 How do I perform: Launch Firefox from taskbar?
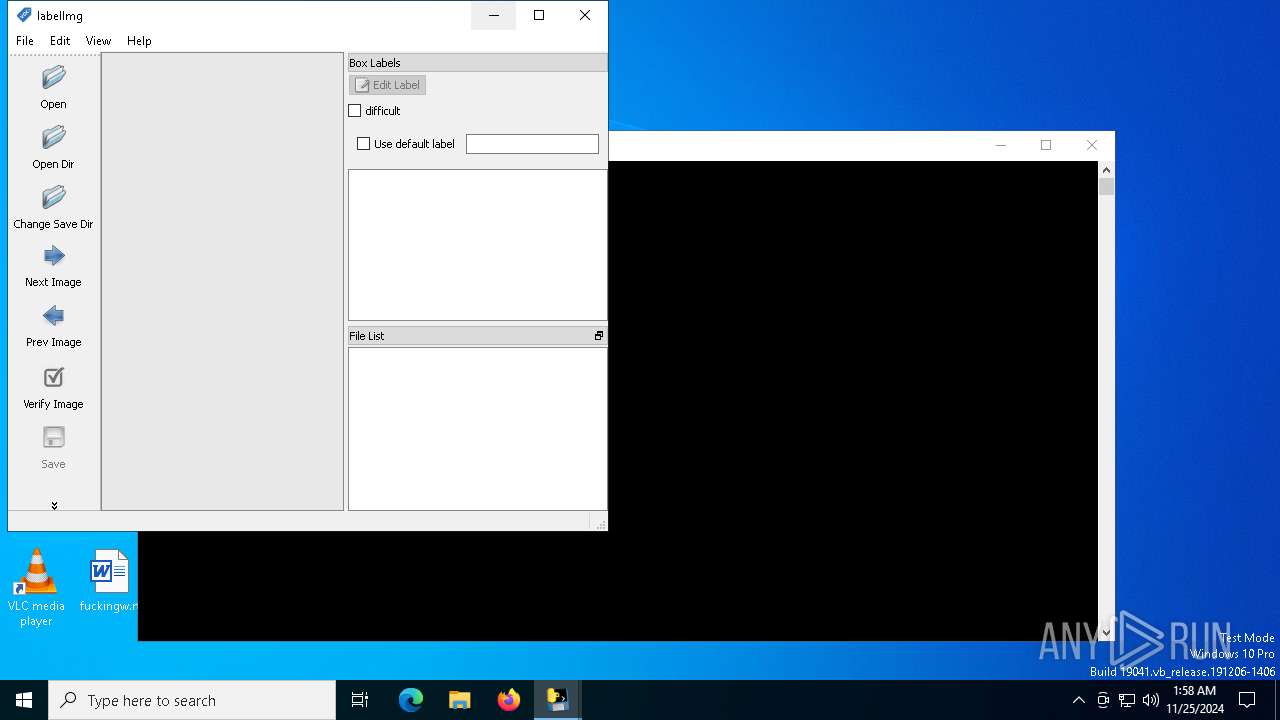[x=509, y=700]
